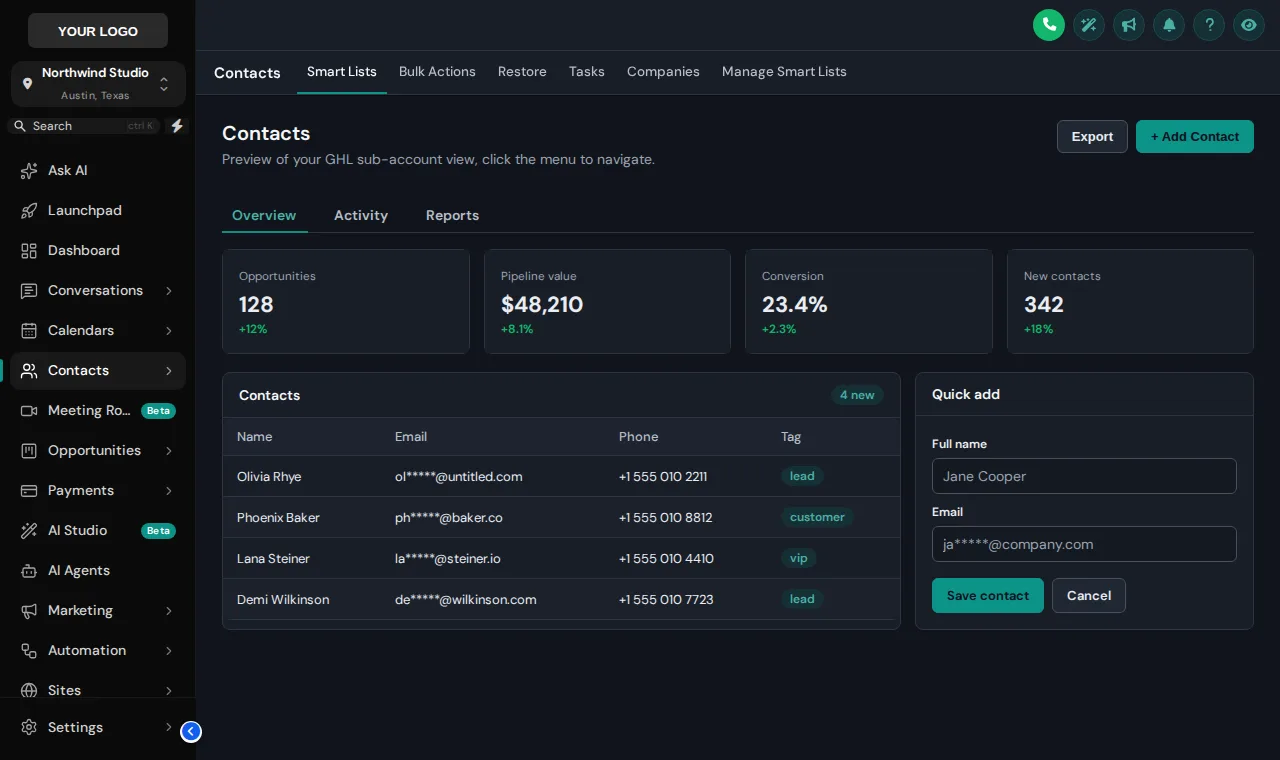Expand the Opportunities submenu chevron
Viewport: 1280px width, 760px height.
pos(169,451)
